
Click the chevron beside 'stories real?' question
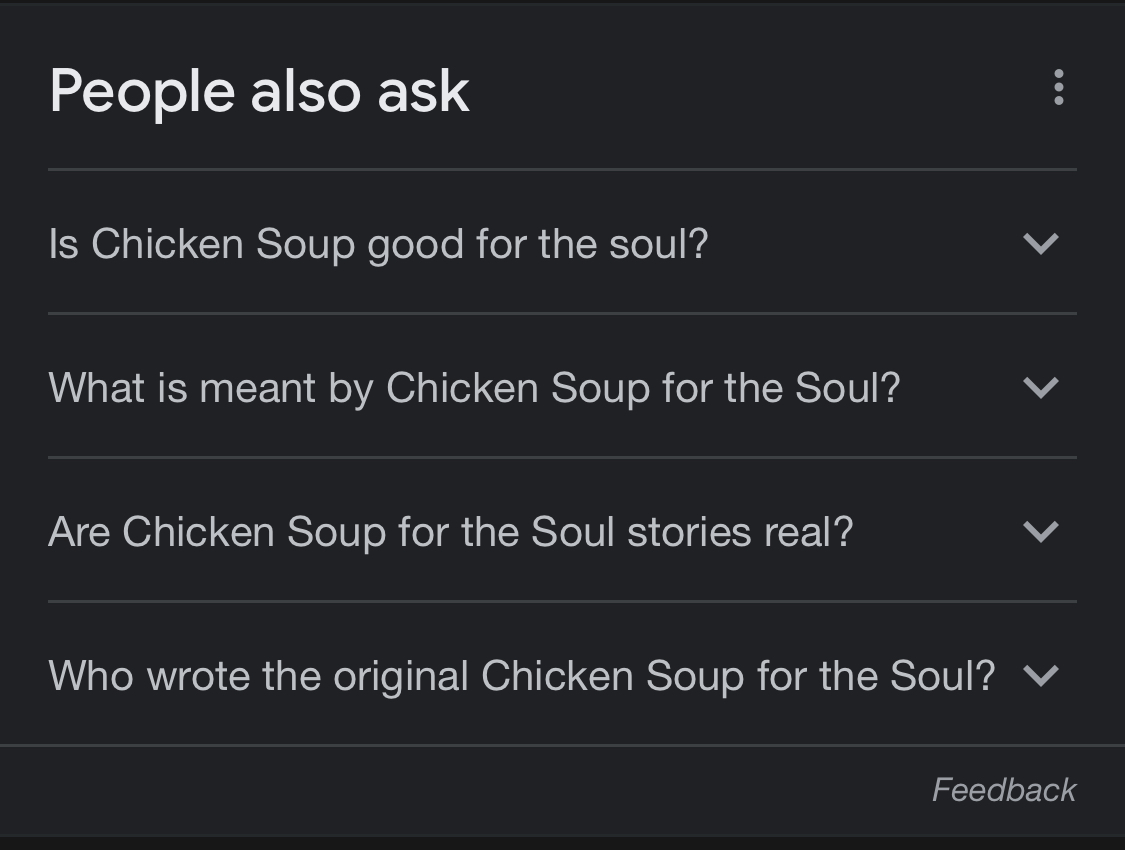pyautogui.click(x=1041, y=531)
